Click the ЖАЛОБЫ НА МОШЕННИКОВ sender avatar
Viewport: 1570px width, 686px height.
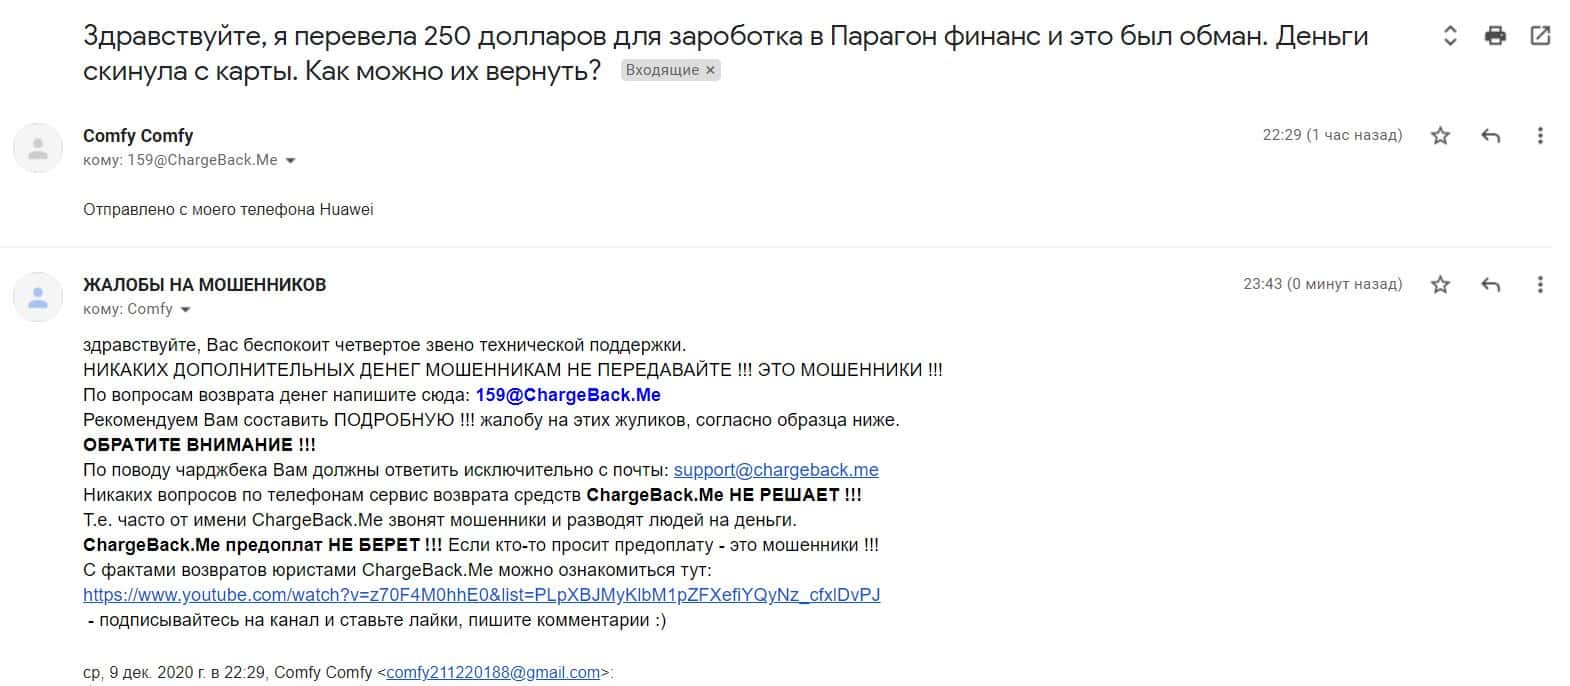click(x=38, y=297)
